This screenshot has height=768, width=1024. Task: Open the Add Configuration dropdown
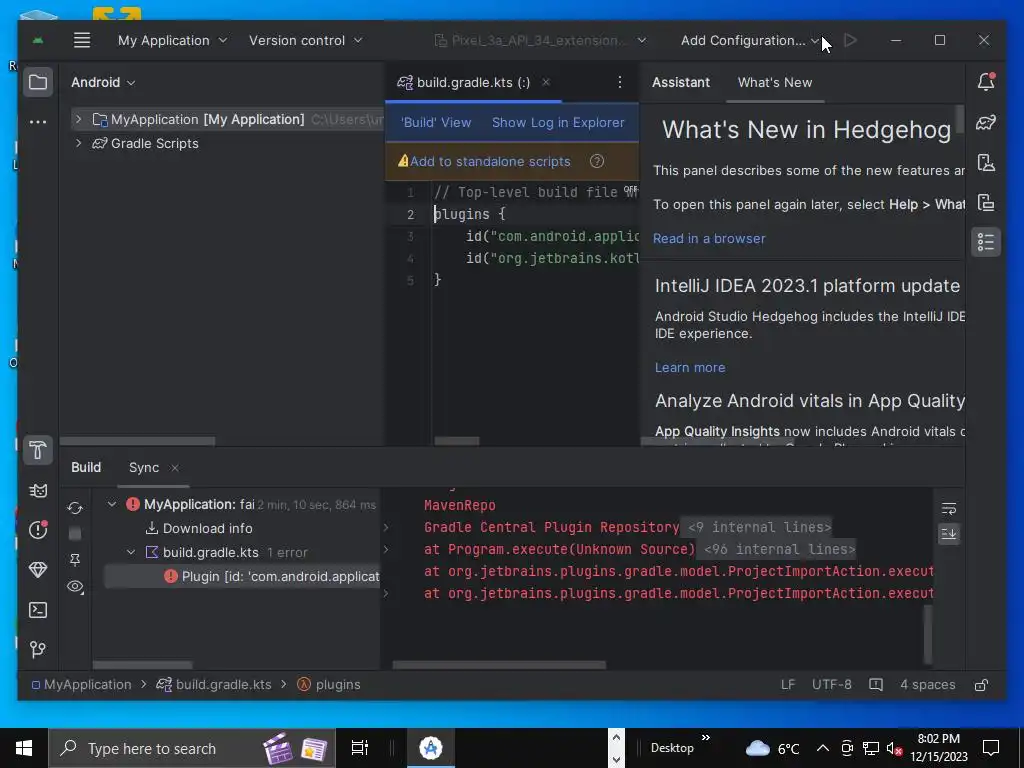point(750,40)
